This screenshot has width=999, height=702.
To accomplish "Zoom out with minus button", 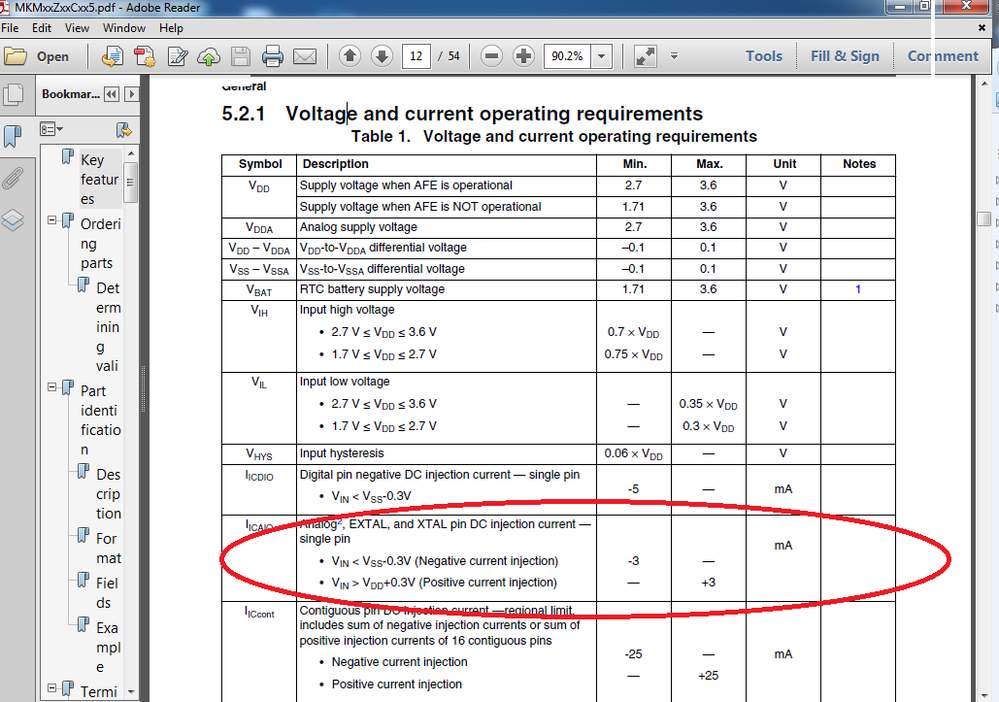I will coord(491,56).
